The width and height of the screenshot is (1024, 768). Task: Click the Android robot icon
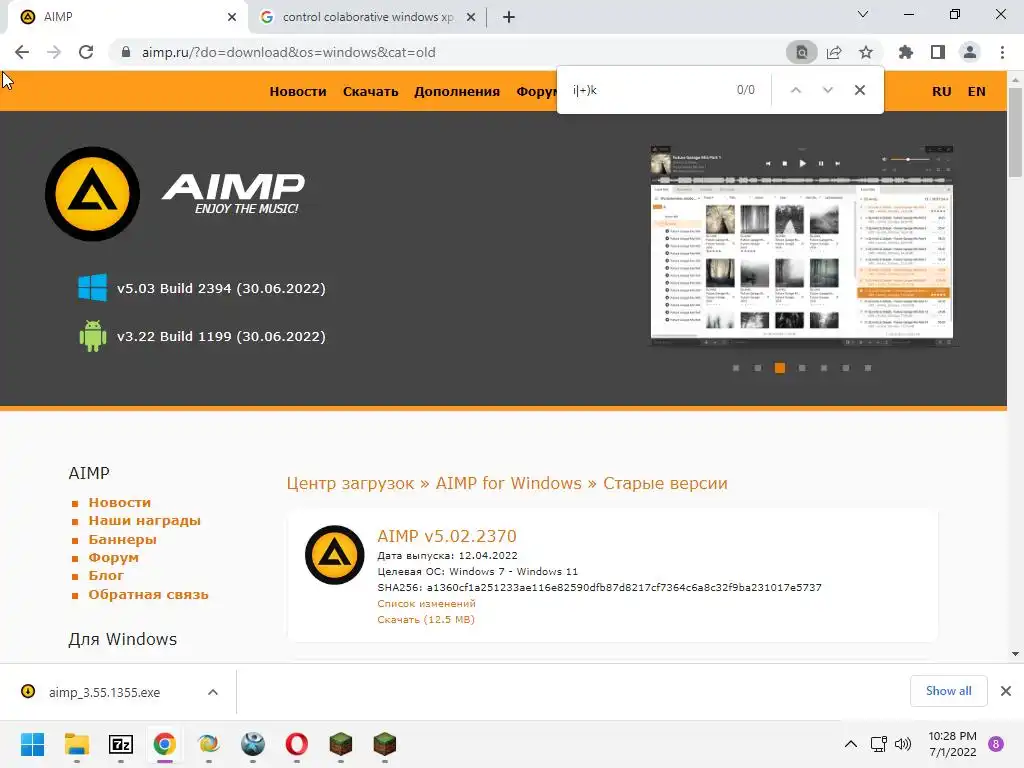click(x=92, y=336)
